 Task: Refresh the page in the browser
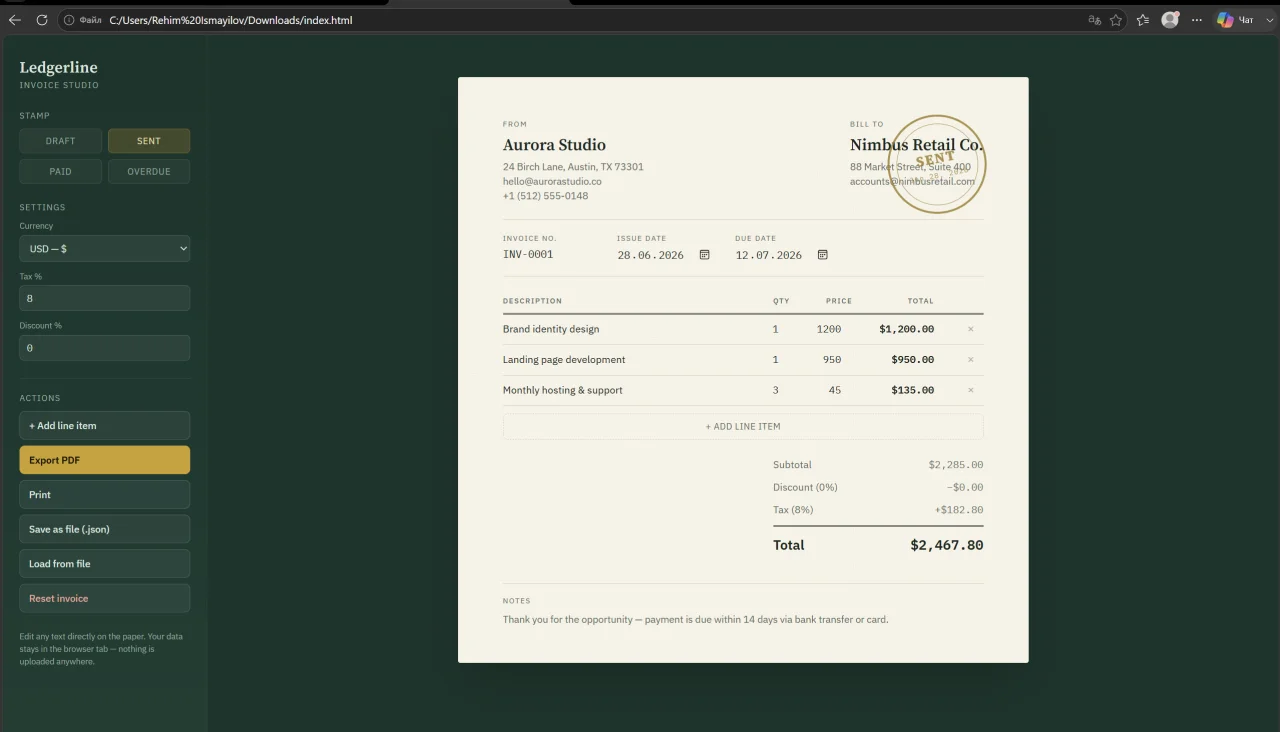click(x=42, y=20)
